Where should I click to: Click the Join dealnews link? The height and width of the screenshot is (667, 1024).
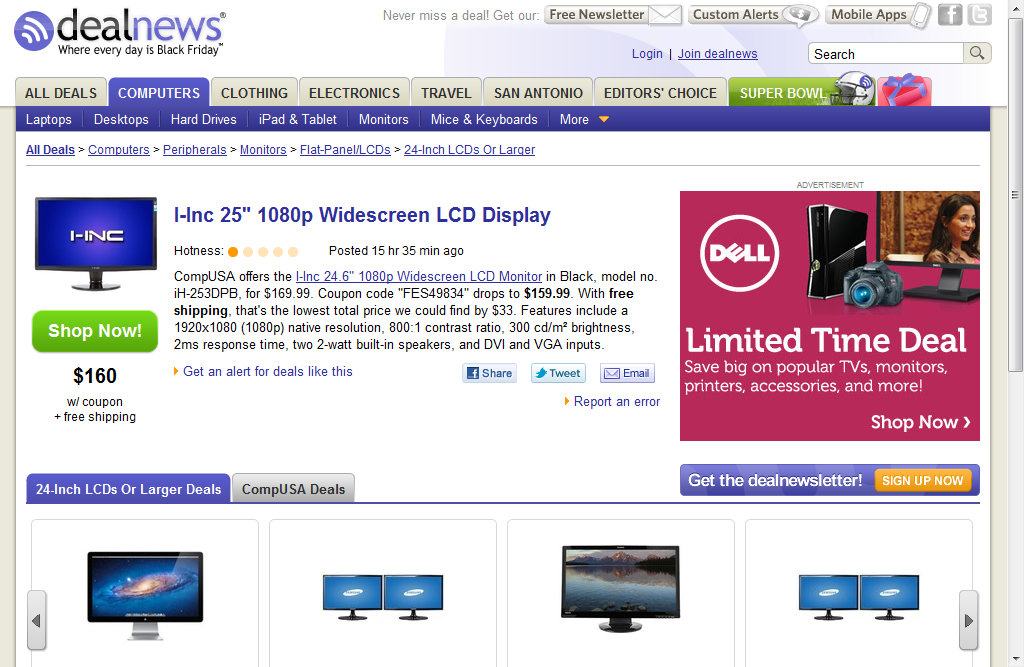click(717, 54)
